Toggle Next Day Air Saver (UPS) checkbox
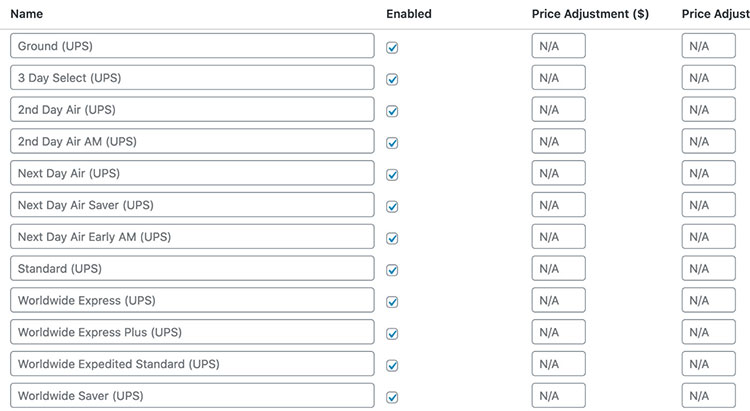This screenshot has width=750, height=411. point(392,206)
